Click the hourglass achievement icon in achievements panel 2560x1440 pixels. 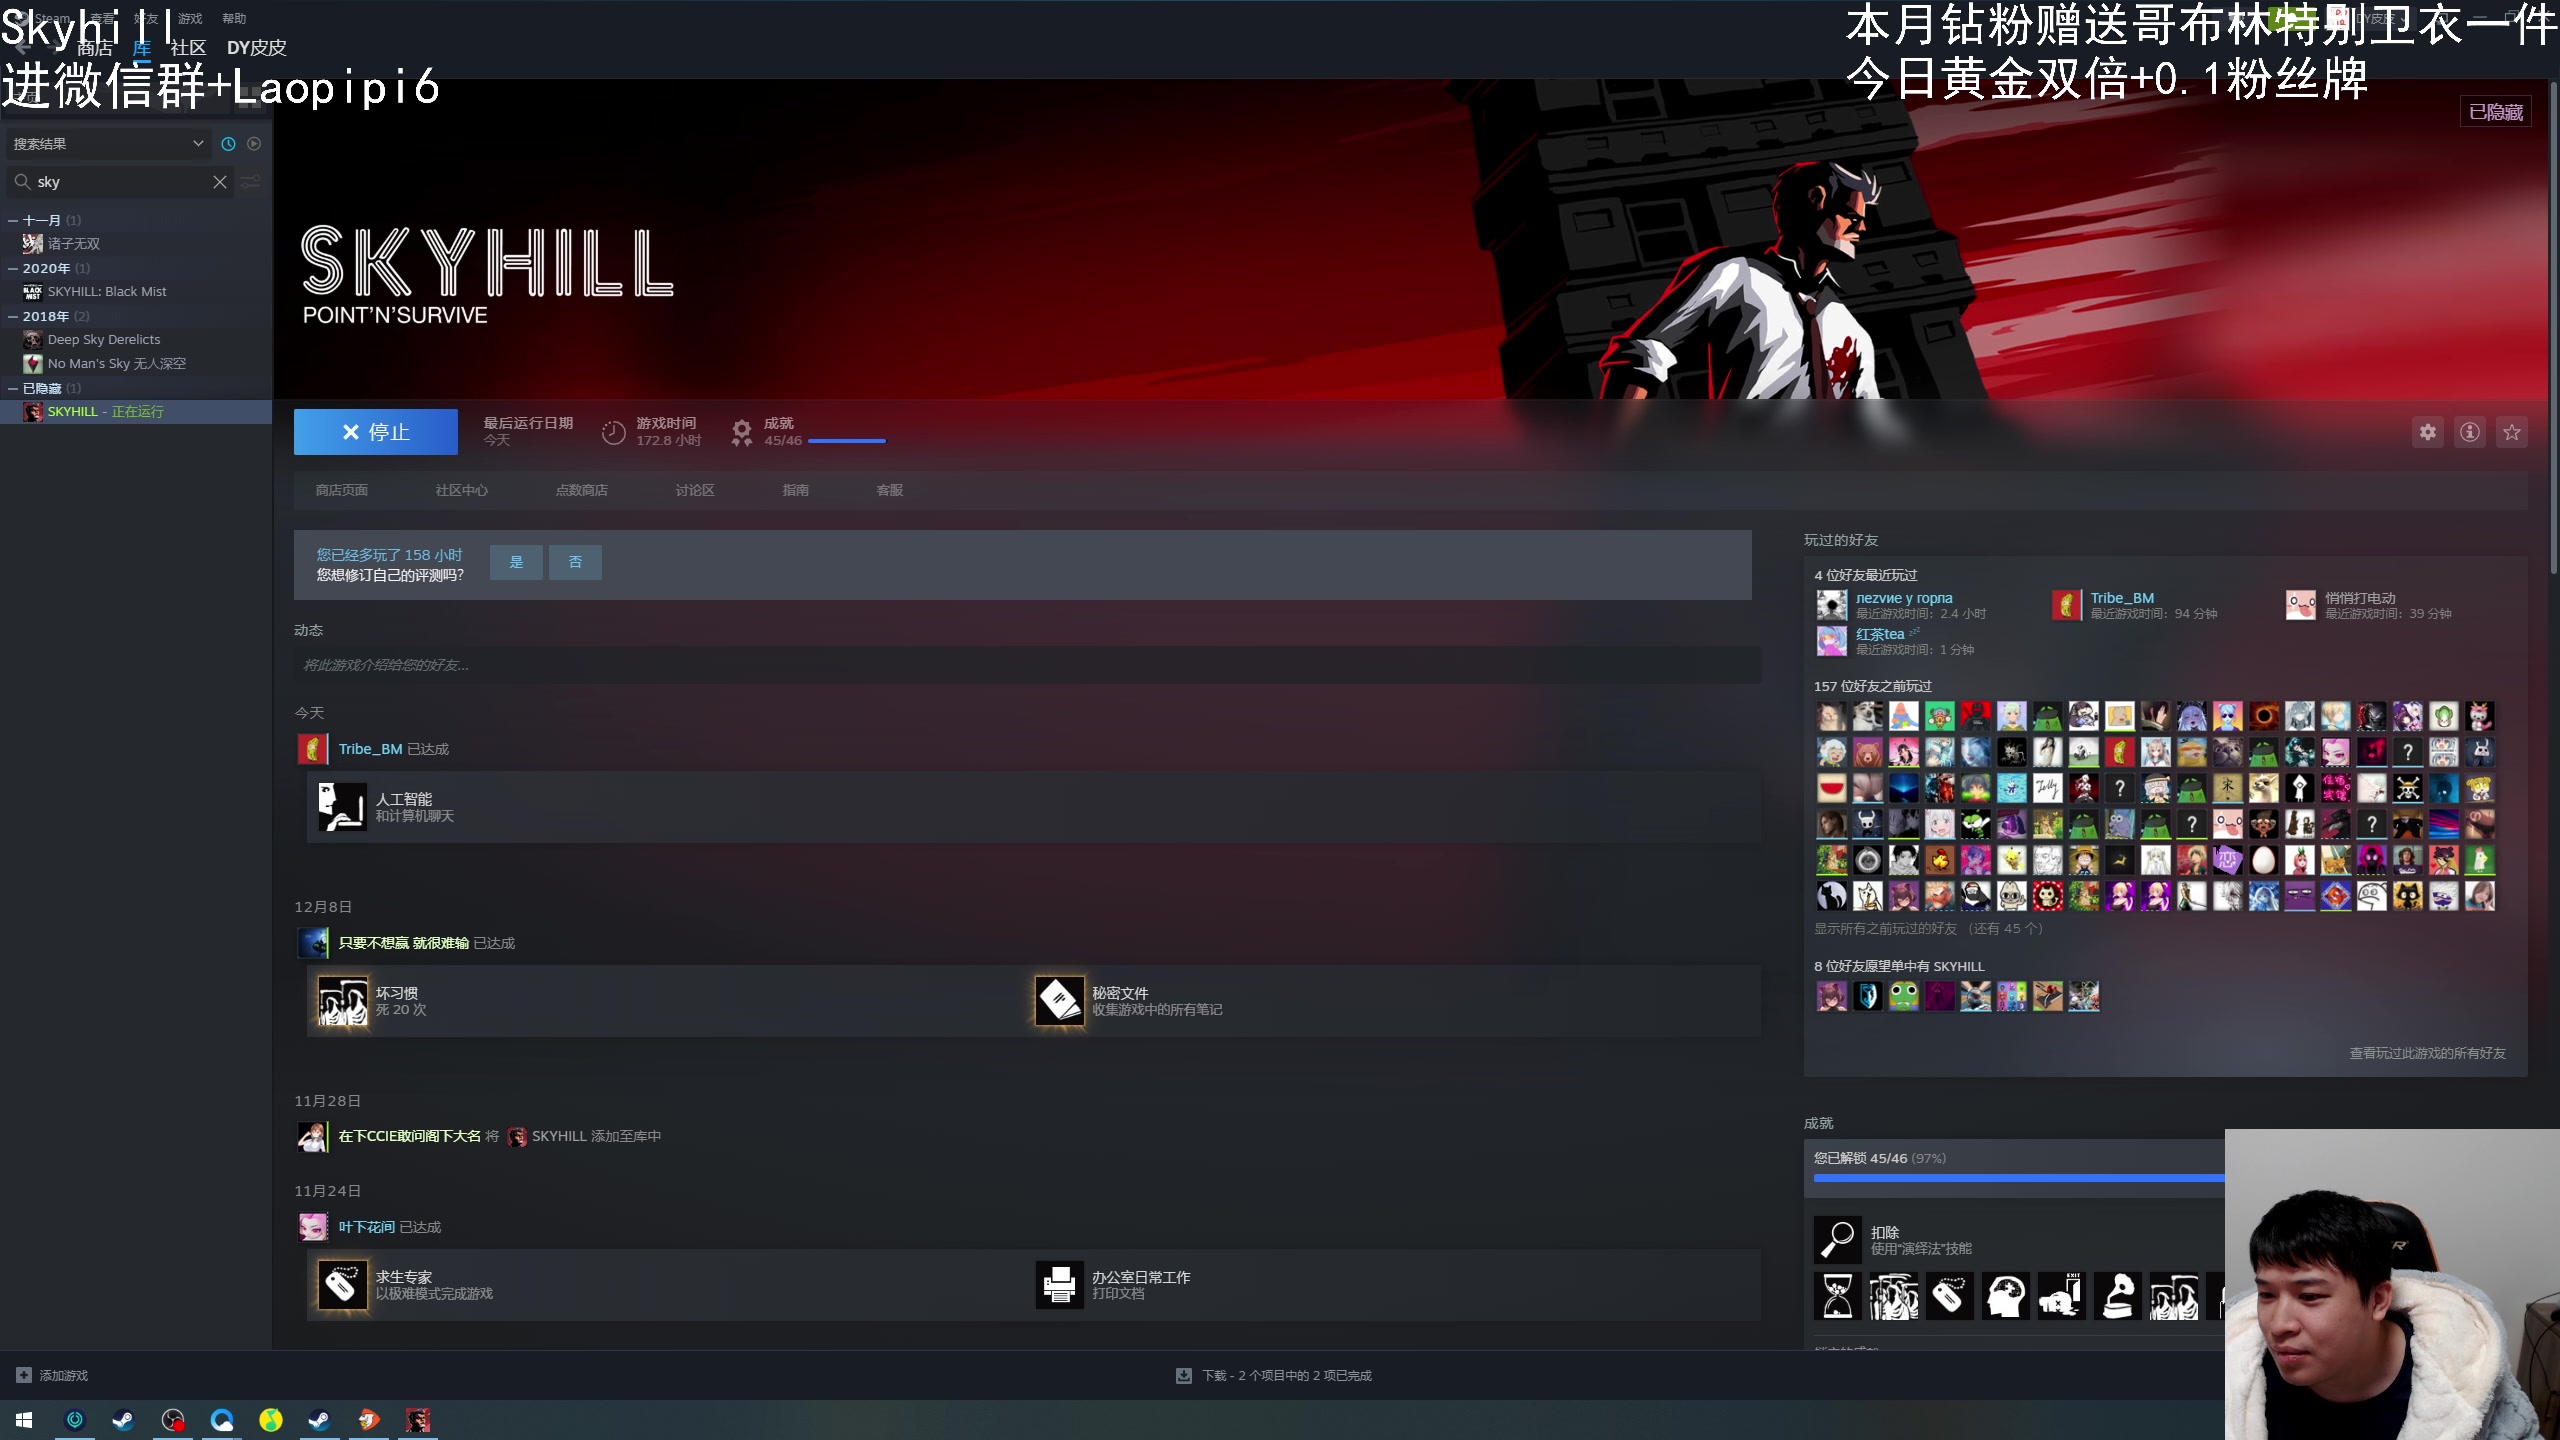[x=1838, y=1296]
